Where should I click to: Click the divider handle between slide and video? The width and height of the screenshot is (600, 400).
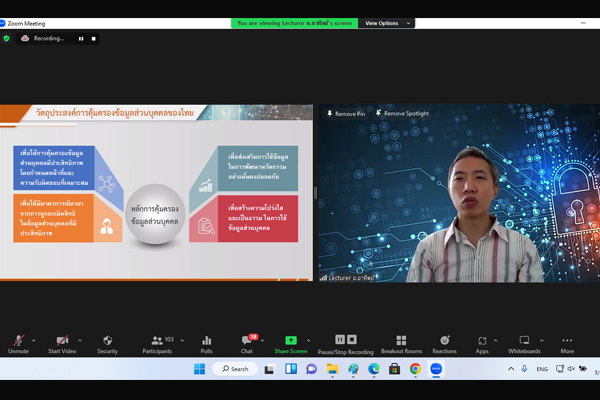point(315,193)
